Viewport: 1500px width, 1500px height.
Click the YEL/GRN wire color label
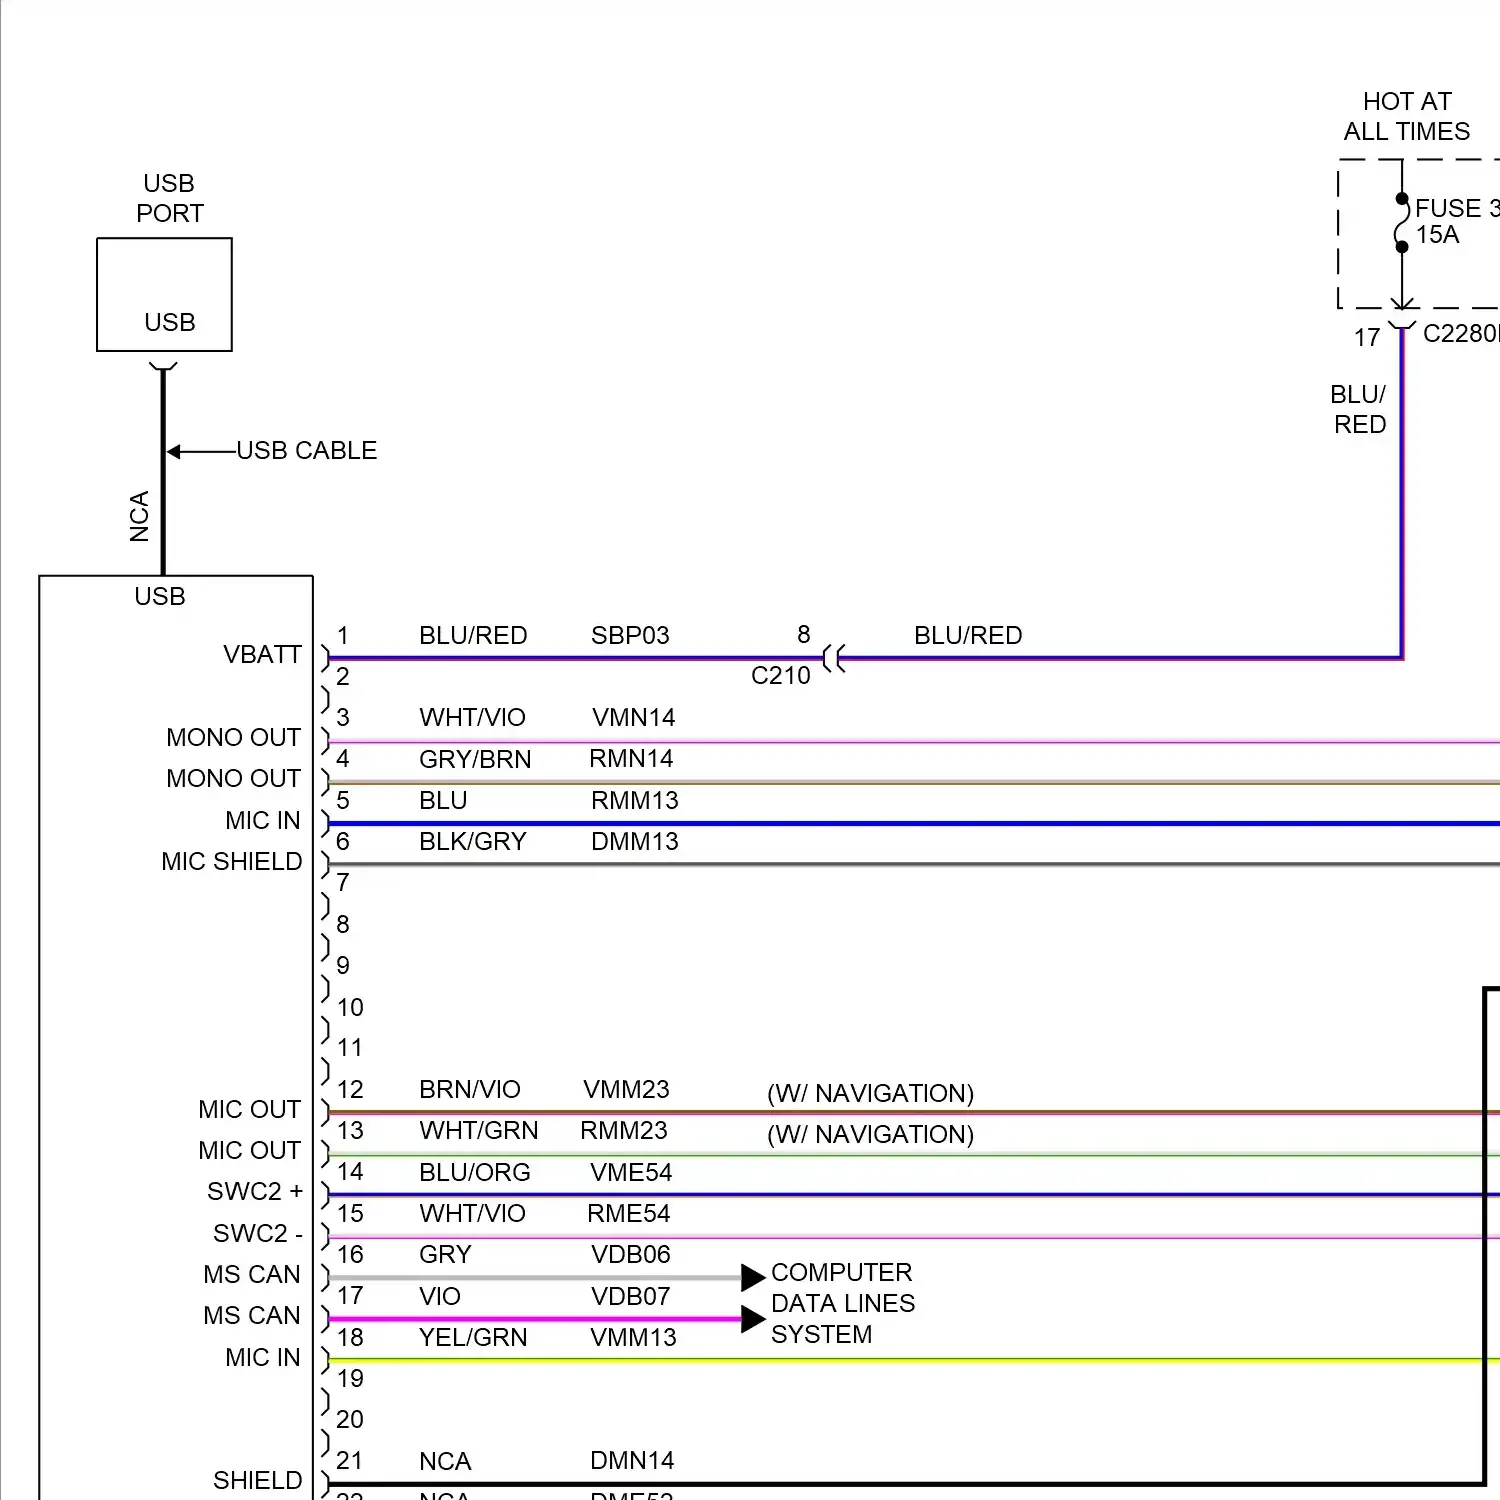(x=473, y=1337)
